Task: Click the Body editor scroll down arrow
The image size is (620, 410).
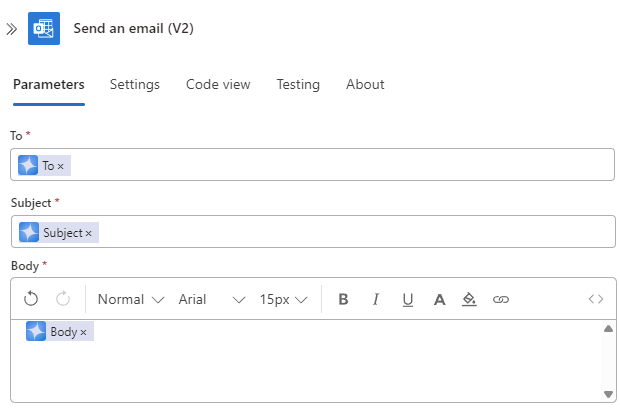Action: [x=609, y=394]
